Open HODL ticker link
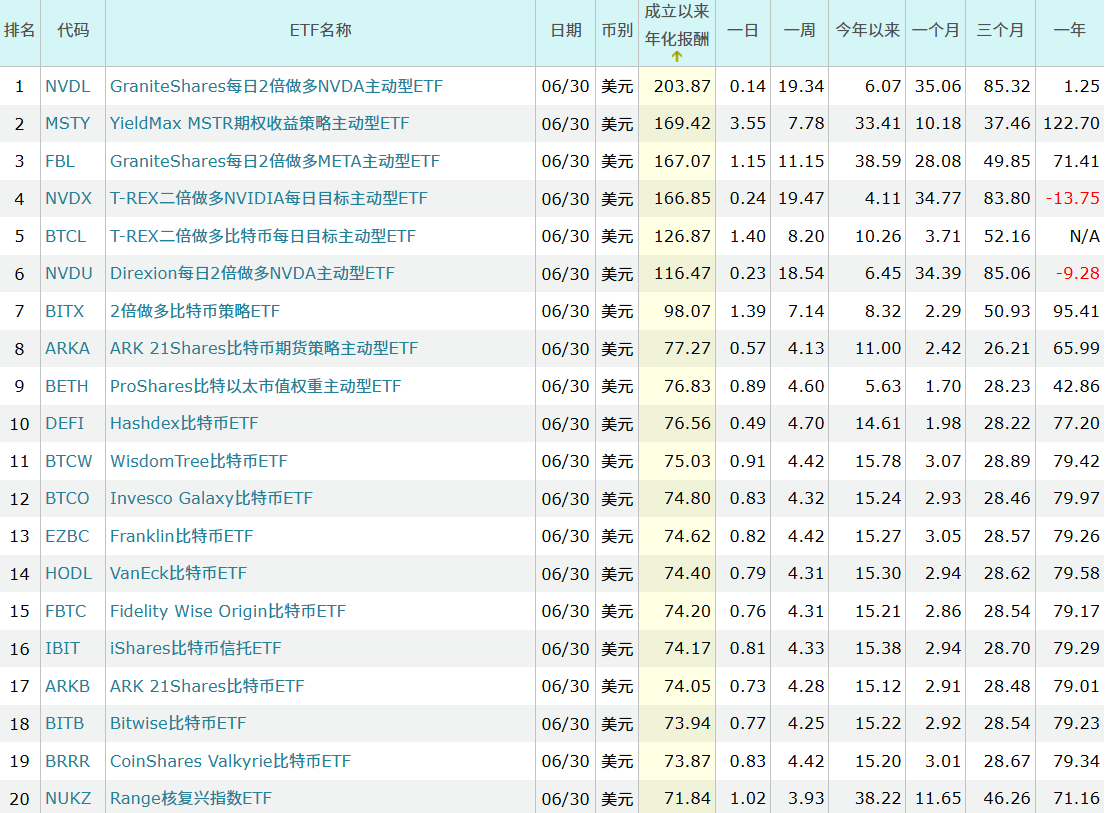Viewport: 1105px width, 813px height. [x=68, y=573]
